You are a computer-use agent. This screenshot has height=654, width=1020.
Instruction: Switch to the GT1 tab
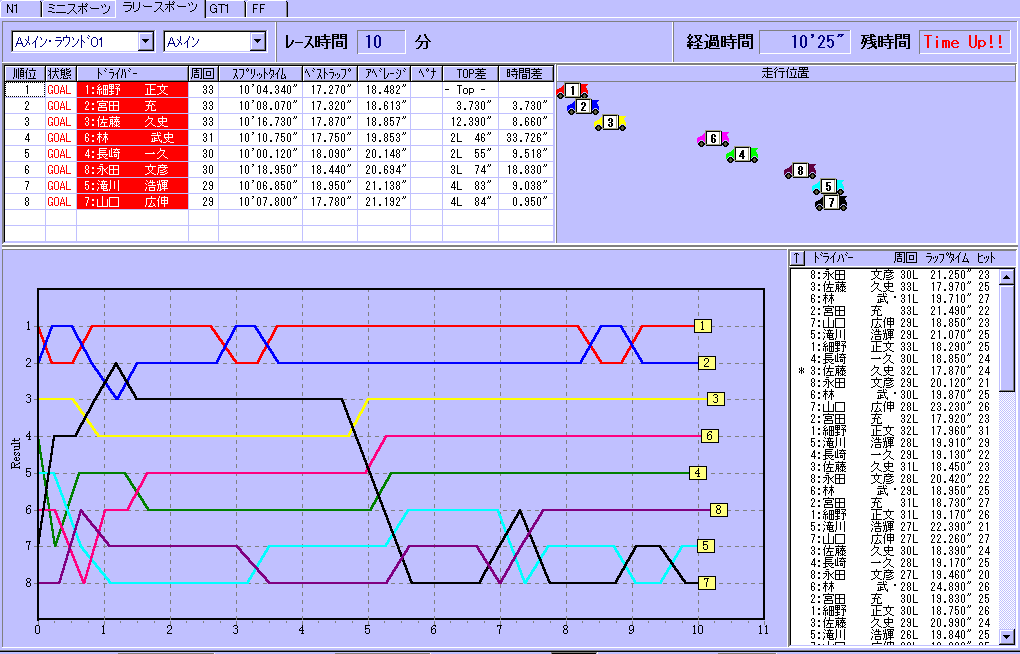[220, 8]
